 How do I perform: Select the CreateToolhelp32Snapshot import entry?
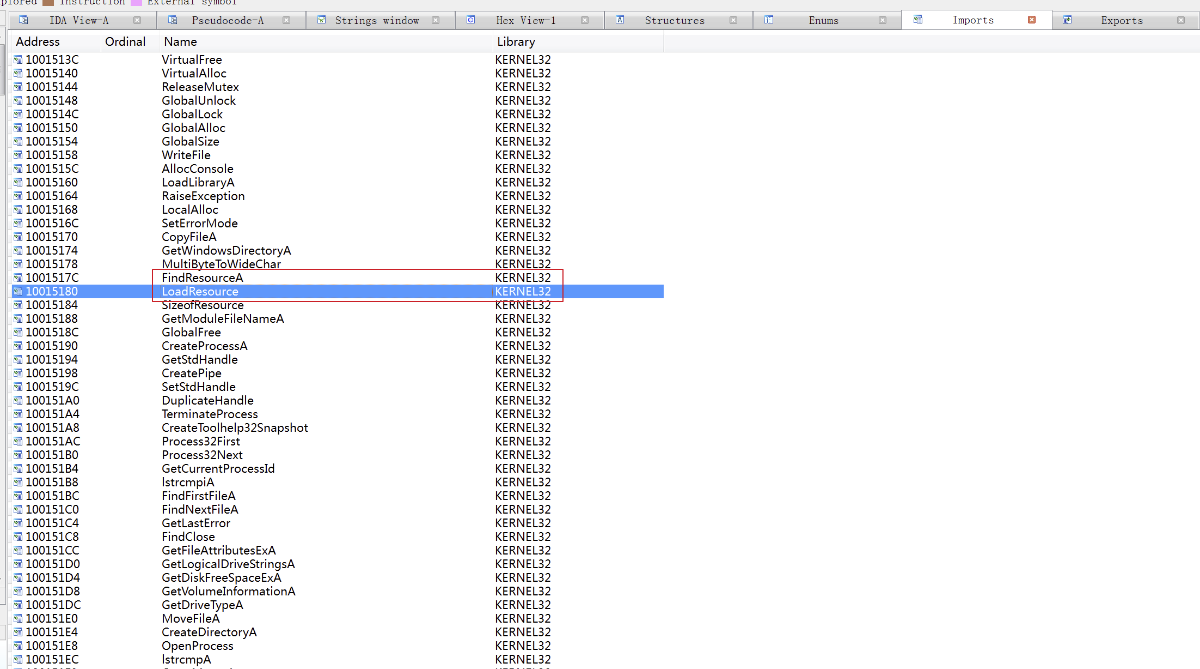pos(235,428)
